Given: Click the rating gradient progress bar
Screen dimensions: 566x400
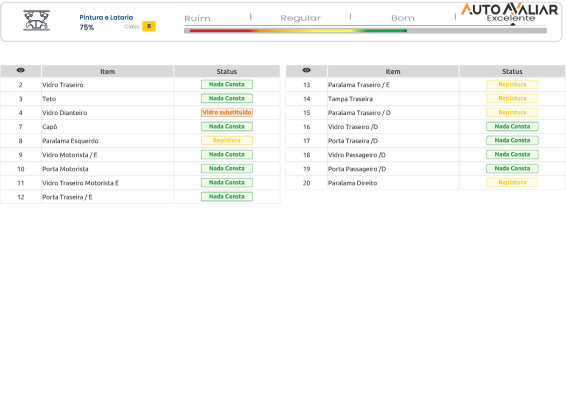Looking at the screenshot, I should 365,31.
